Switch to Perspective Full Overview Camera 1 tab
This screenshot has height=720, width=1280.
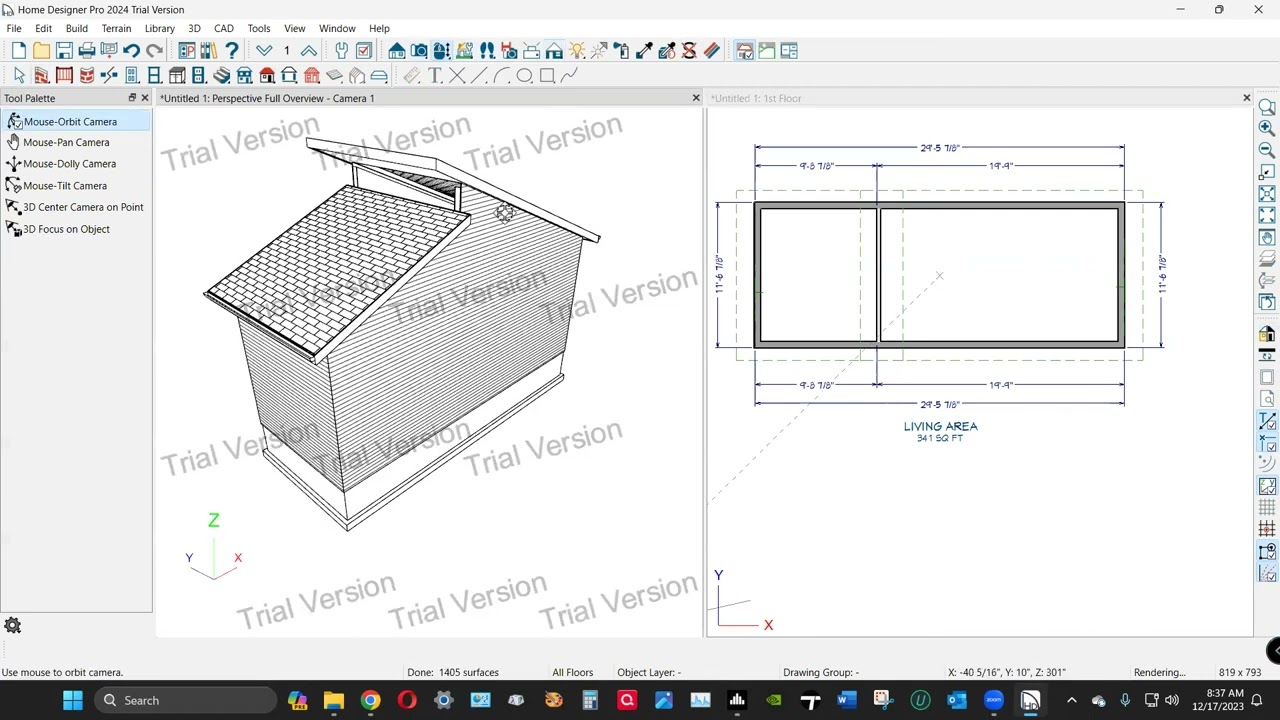(267, 98)
